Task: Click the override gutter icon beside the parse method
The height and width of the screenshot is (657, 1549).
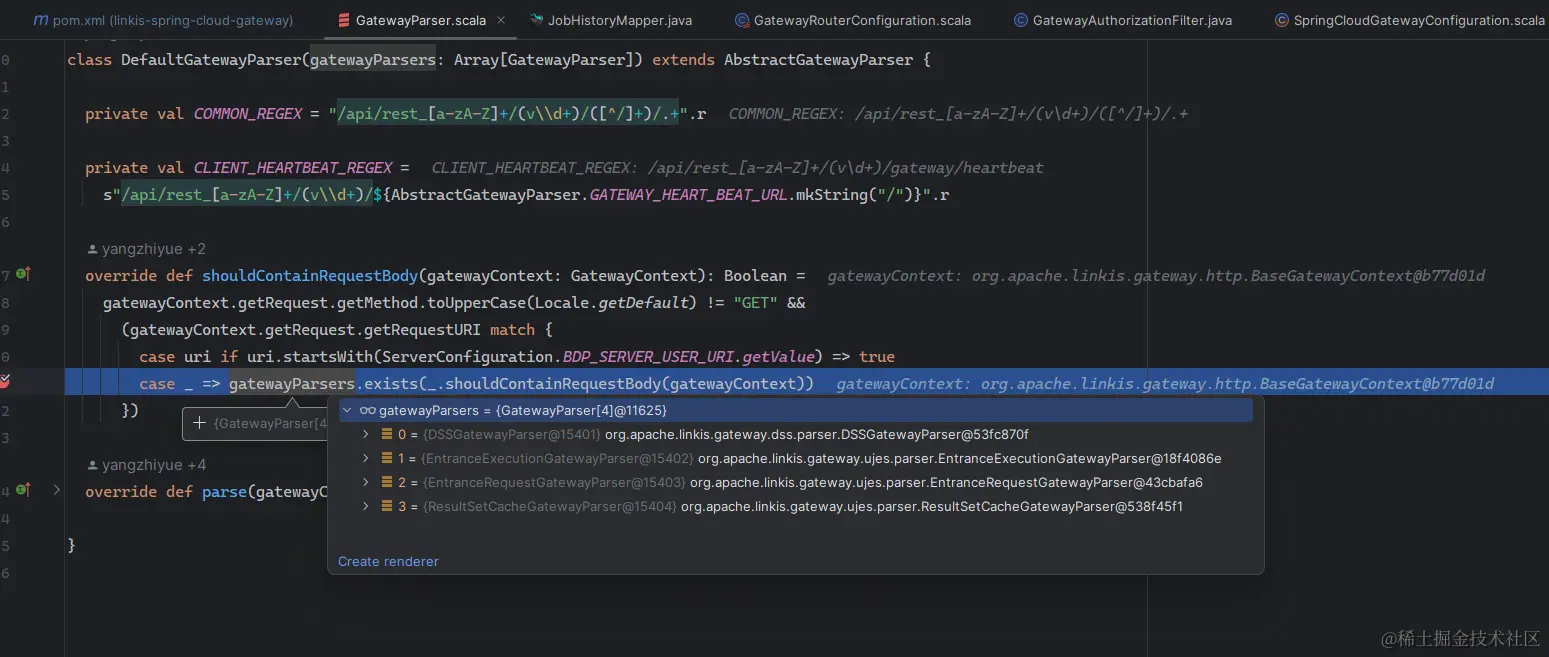Action: pyautogui.click(x=23, y=491)
